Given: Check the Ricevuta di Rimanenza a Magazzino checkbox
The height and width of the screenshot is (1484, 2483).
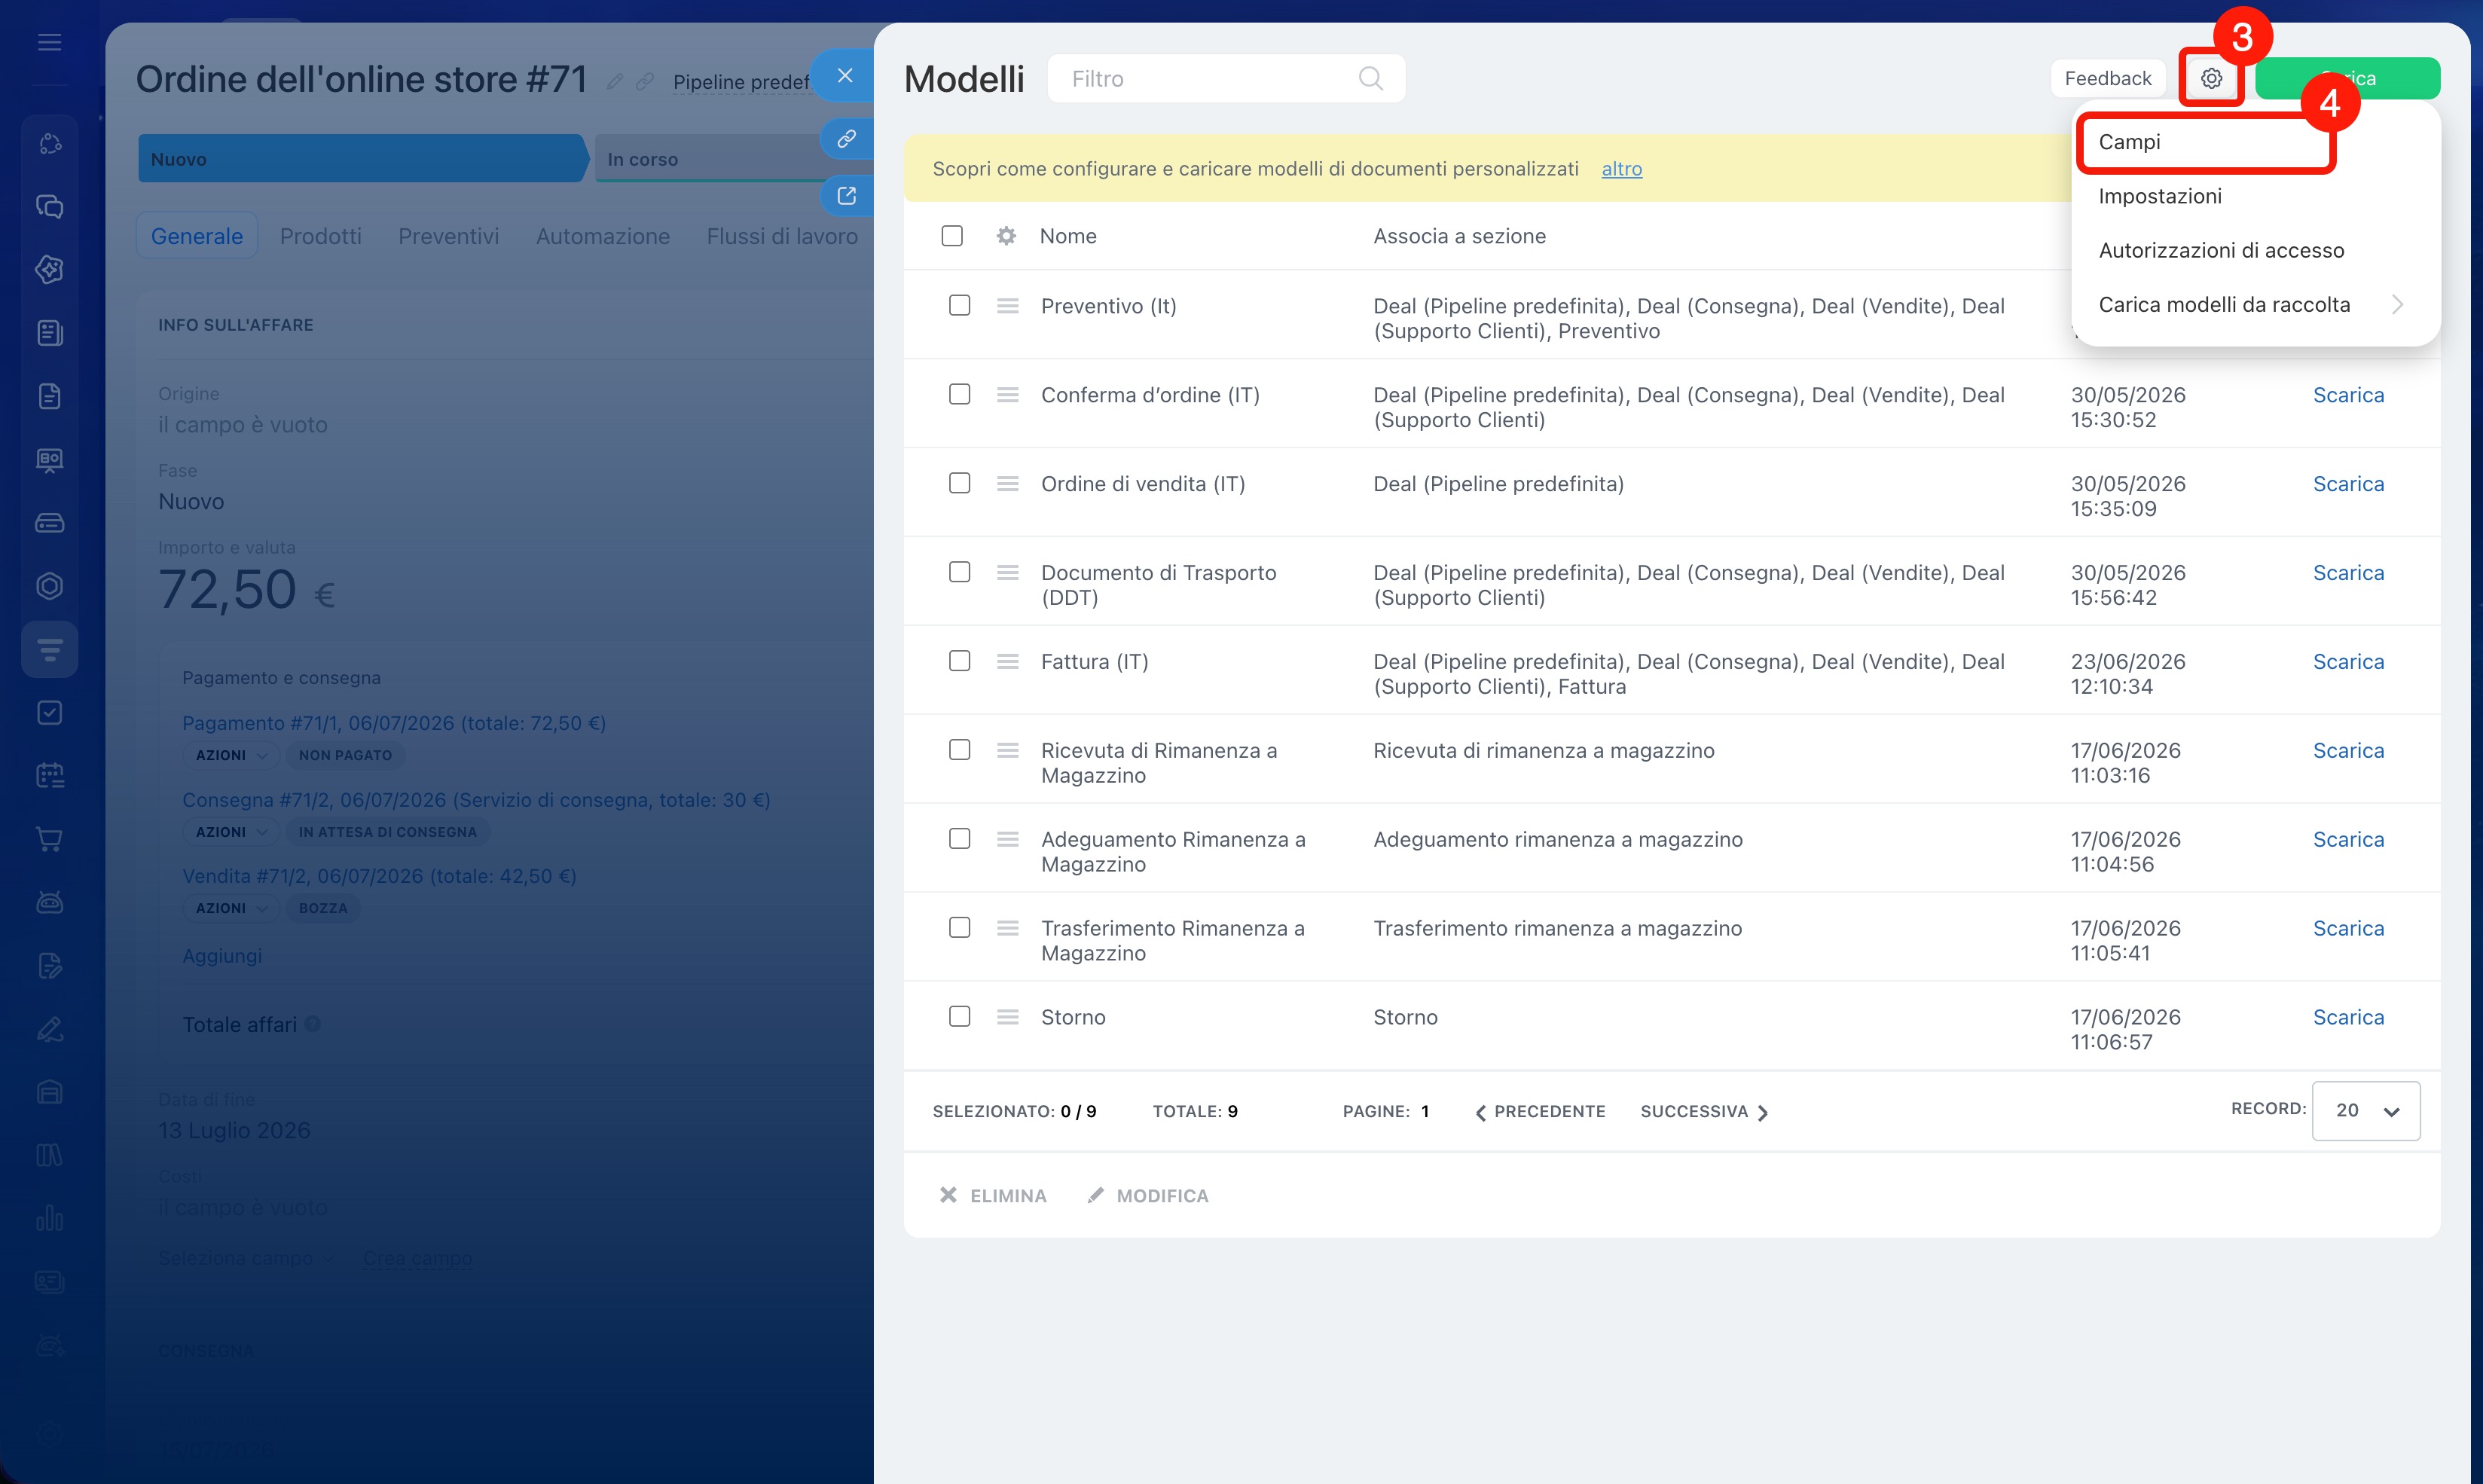Looking at the screenshot, I should point(959,750).
